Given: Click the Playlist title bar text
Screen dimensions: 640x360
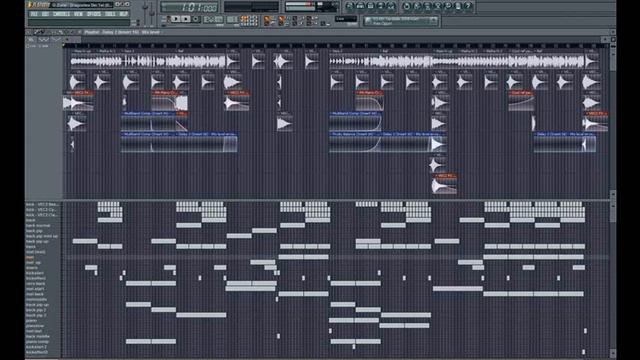Looking at the screenshot, I should [x=122, y=32].
